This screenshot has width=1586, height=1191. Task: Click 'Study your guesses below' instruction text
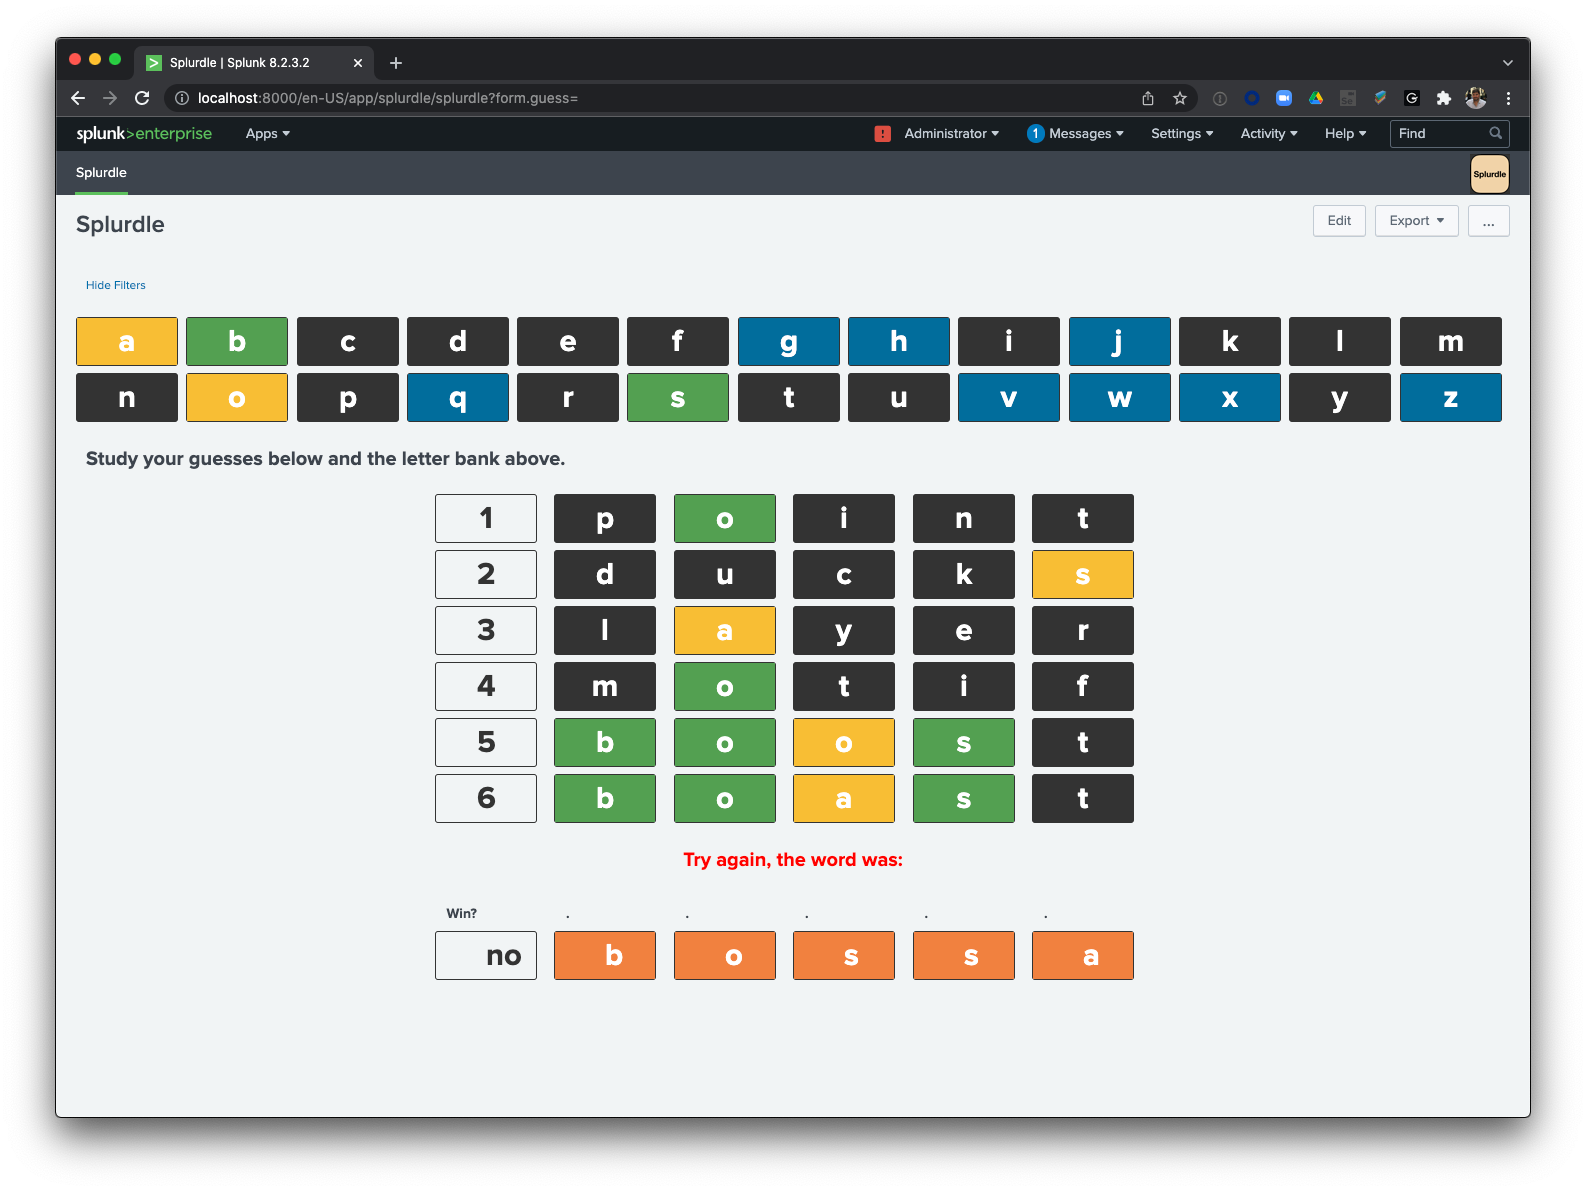click(x=326, y=459)
